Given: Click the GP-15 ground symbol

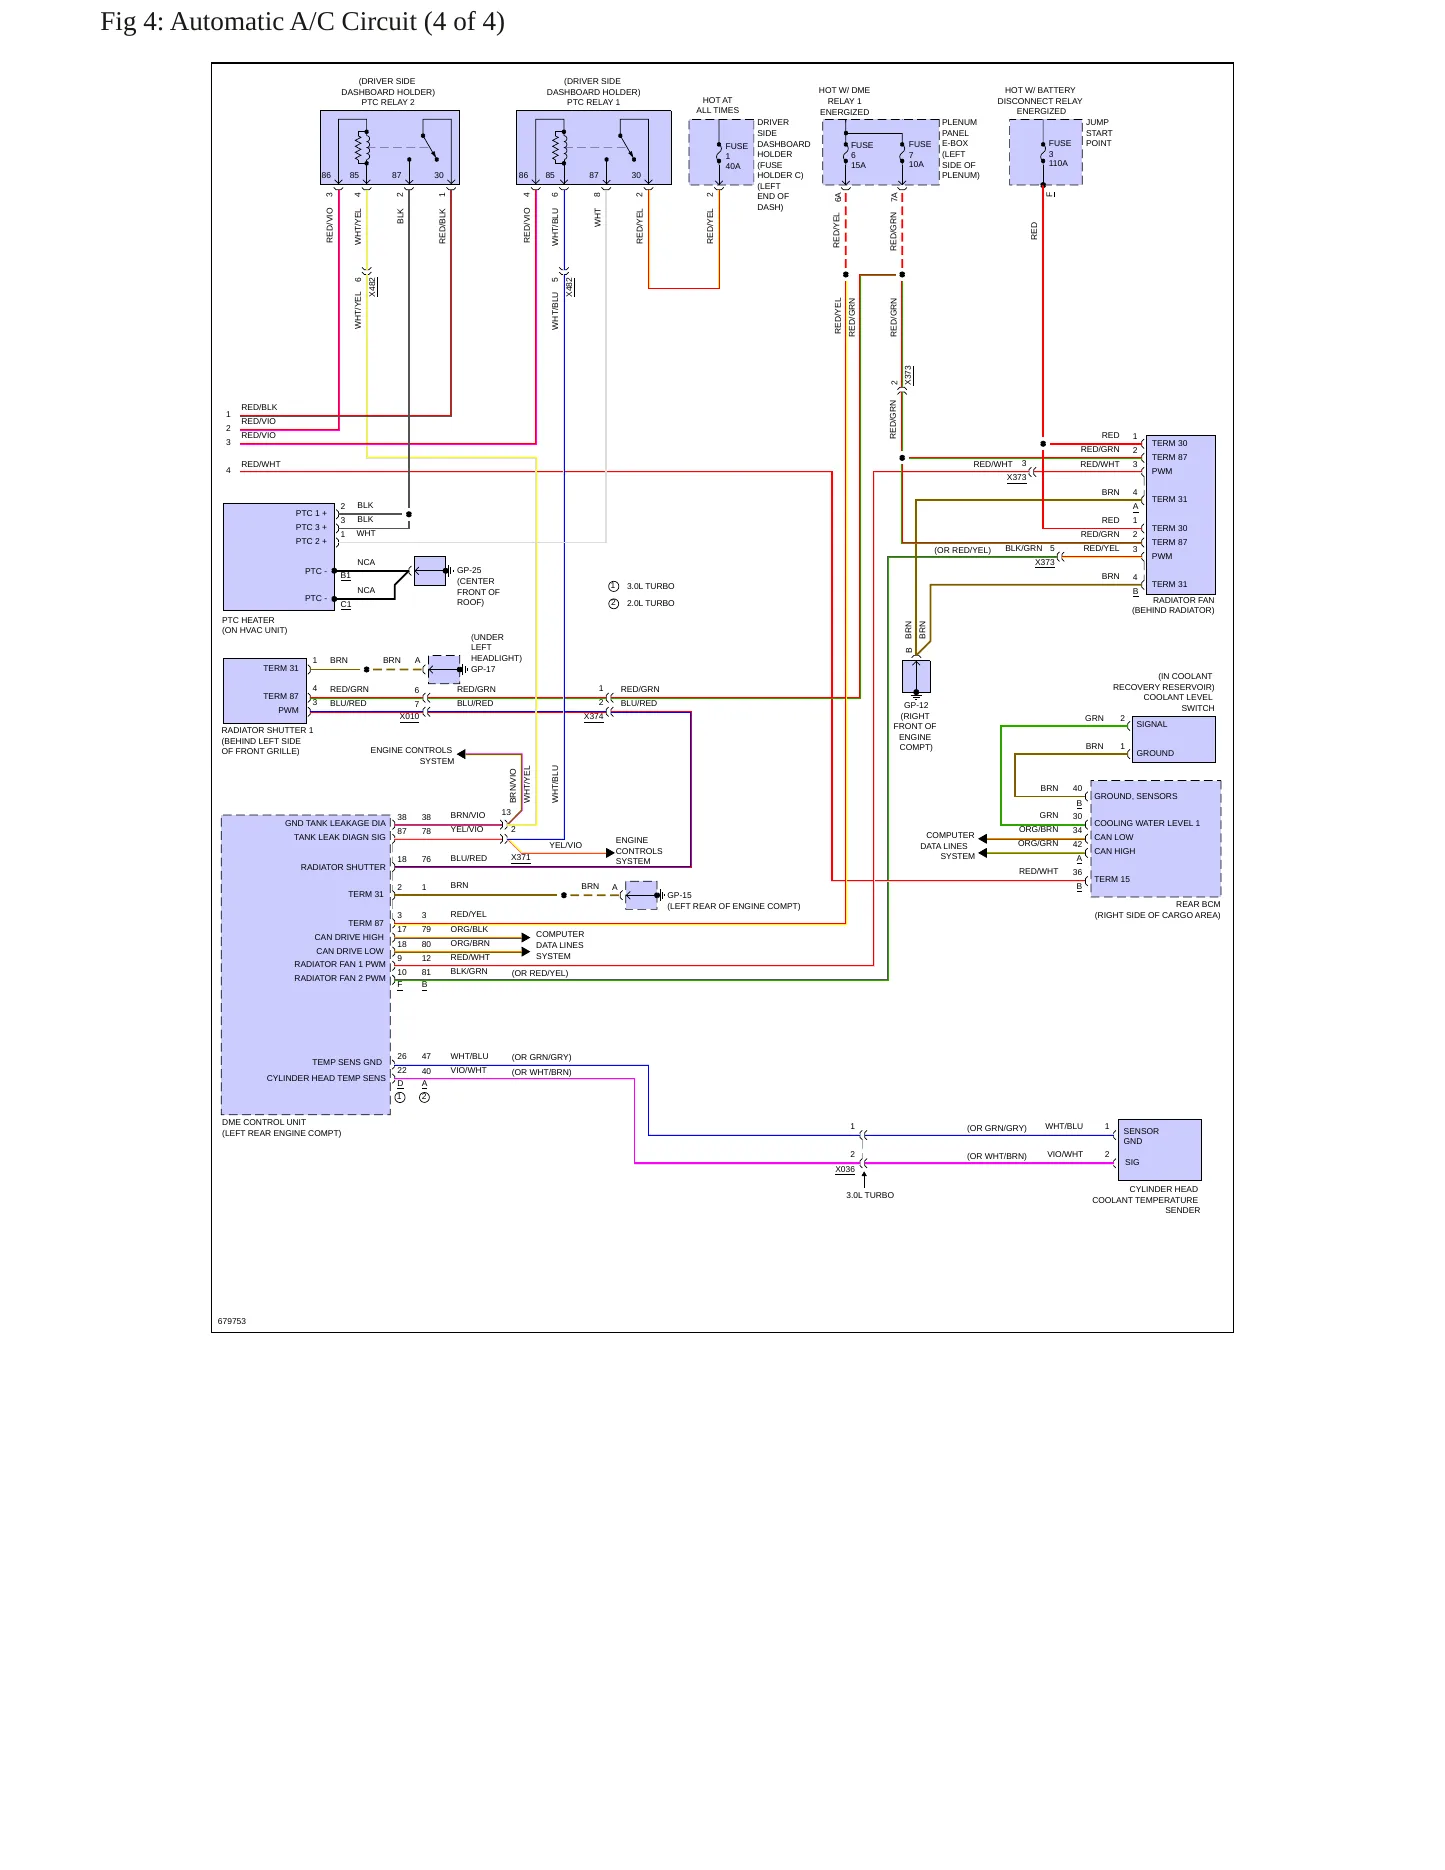Looking at the screenshot, I should click(x=642, y=895).
